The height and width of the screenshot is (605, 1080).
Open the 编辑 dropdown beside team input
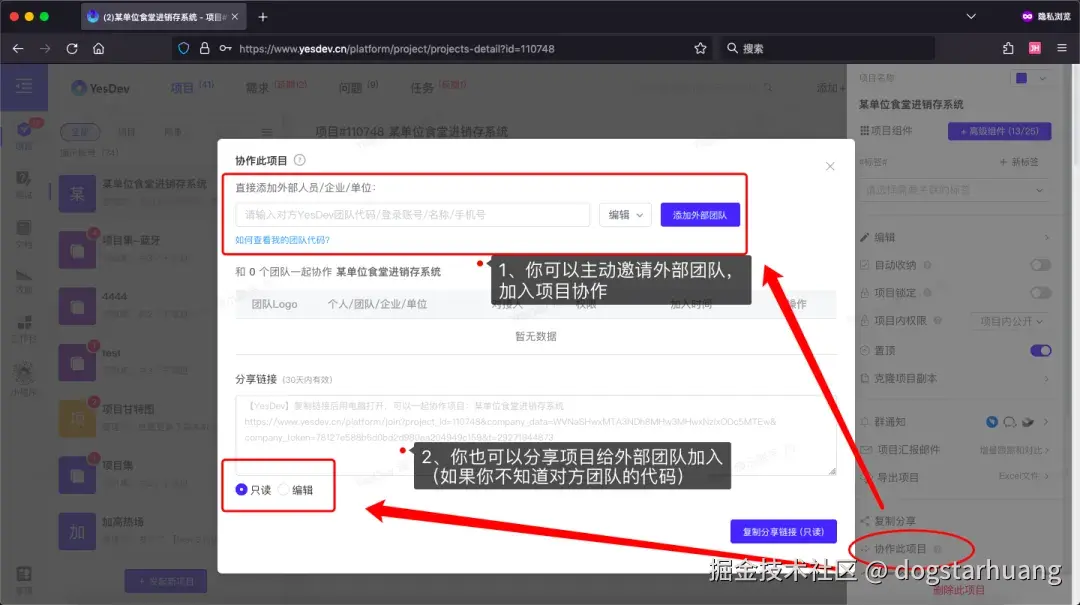(624, 213)
